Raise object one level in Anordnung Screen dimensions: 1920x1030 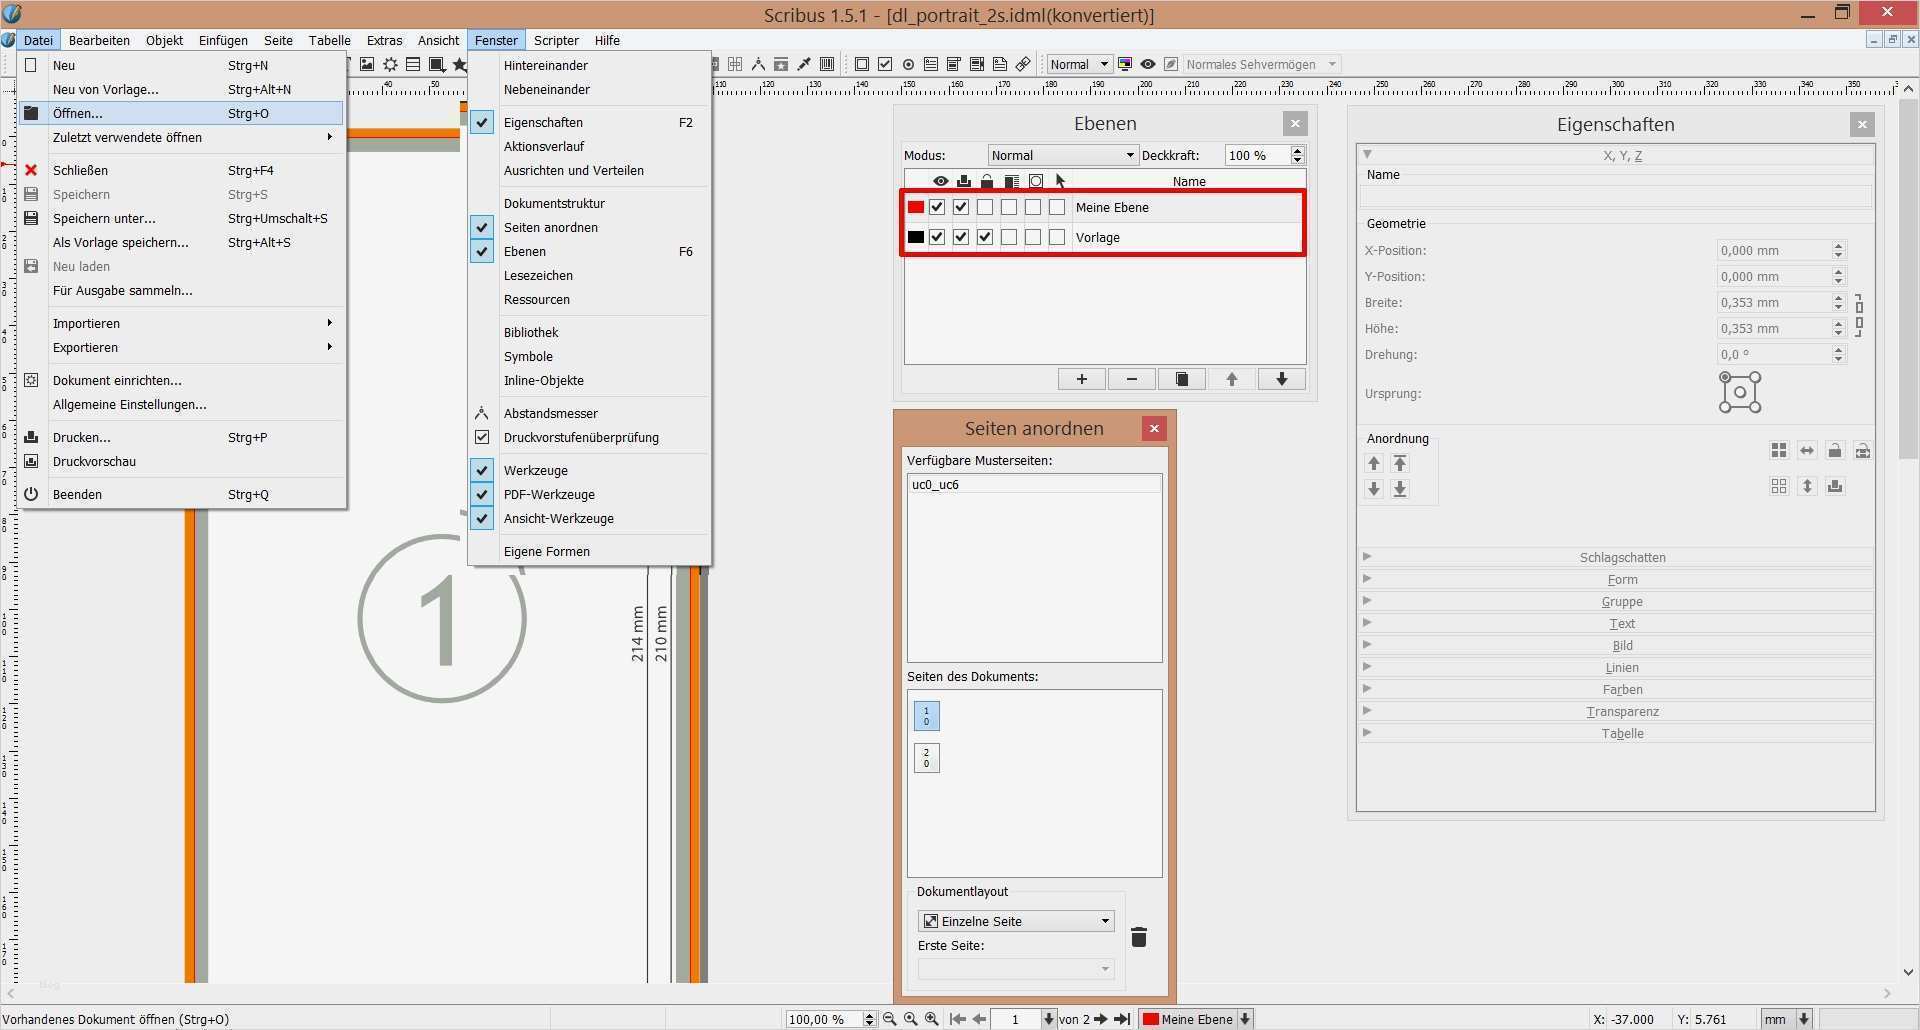1374,463
